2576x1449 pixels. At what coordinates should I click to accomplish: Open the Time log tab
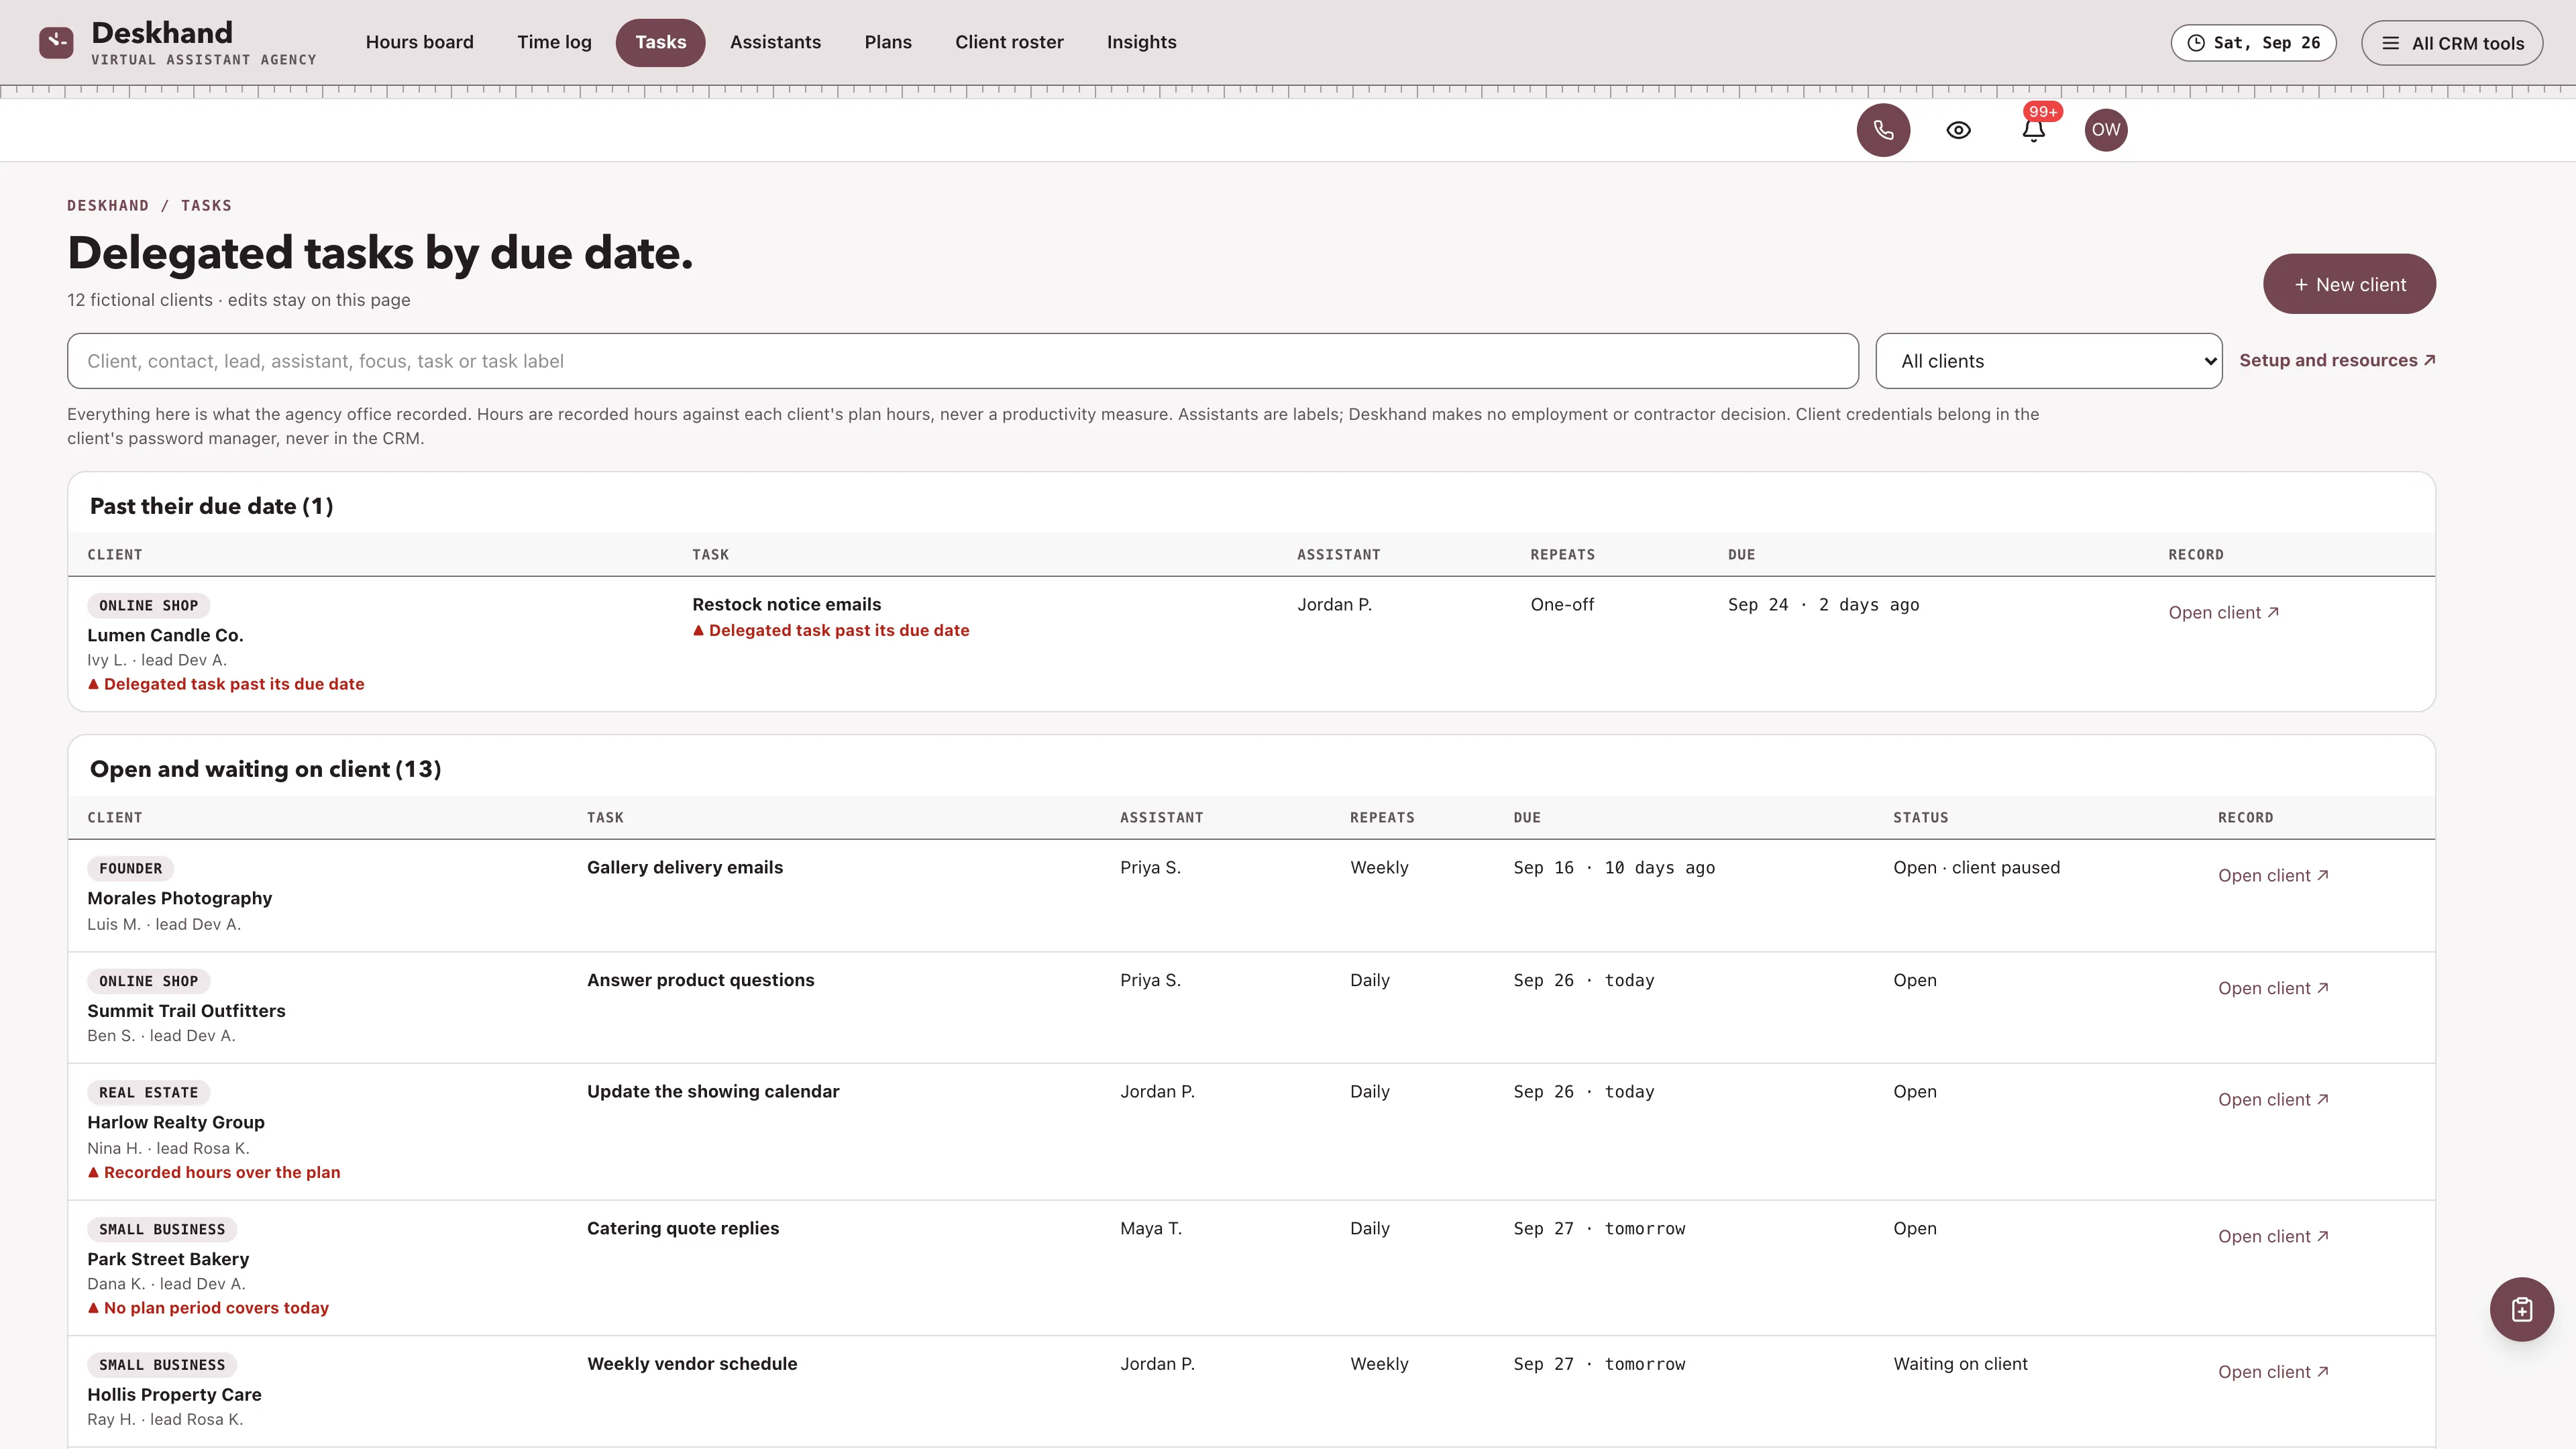(x=554, y=42)
